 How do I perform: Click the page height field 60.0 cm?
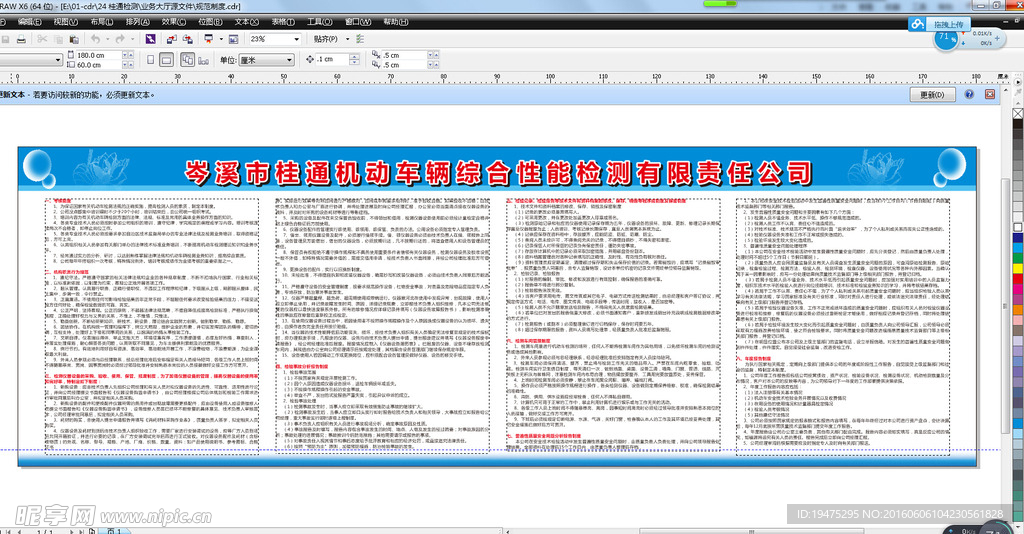coord(99,65)
